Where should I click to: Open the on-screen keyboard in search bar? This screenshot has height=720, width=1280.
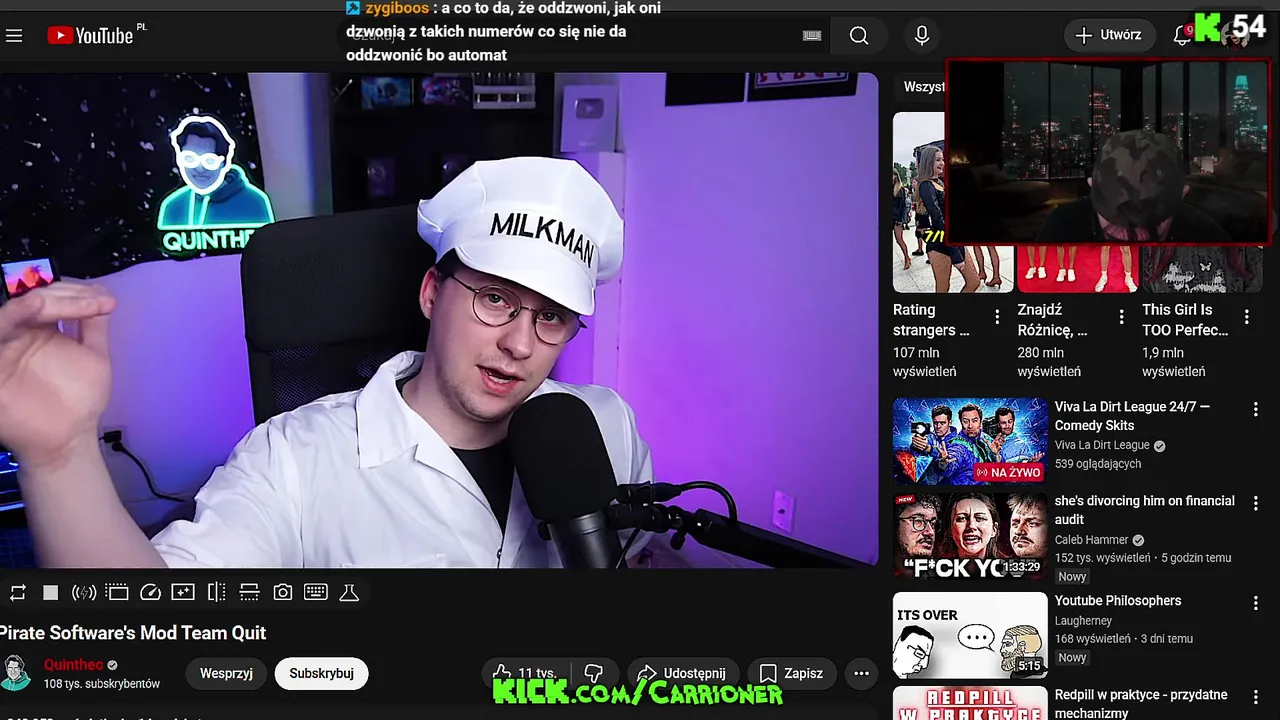click(812, 36)
